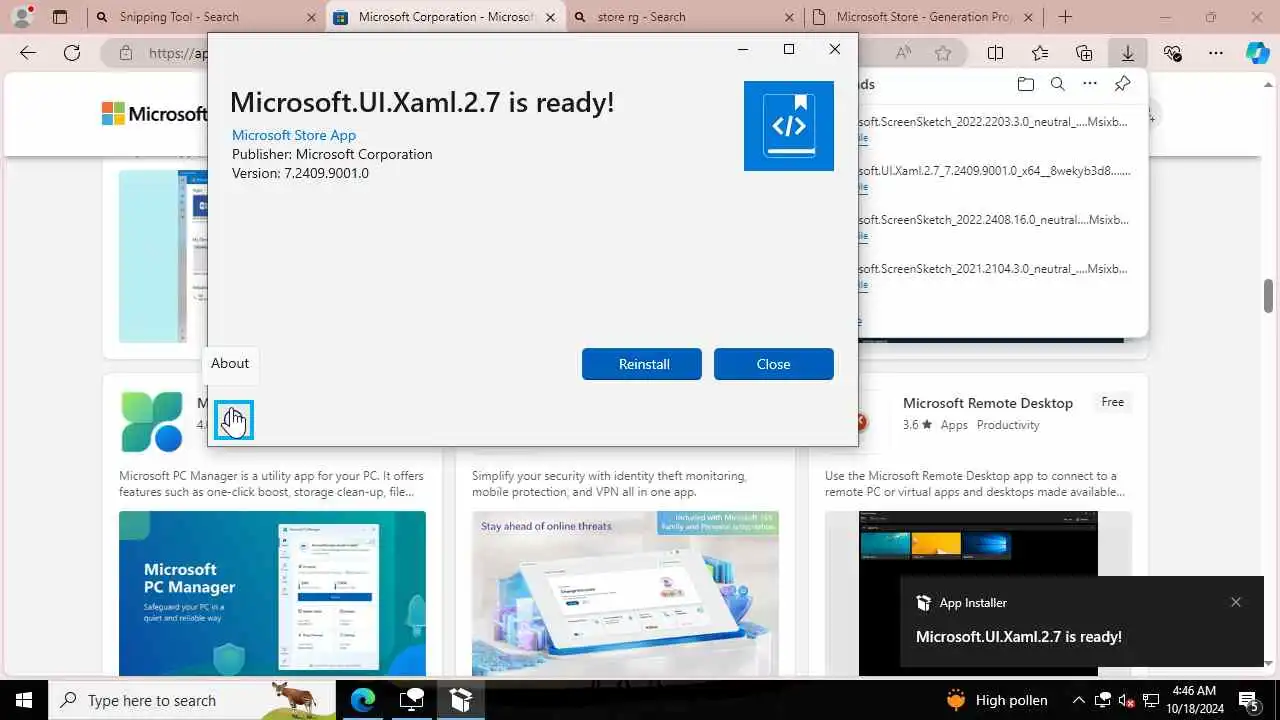Open Remote Desktop dark screenshot thumbnail
Viewport: 1280px width, 720px height.
[x=978, y=593]
